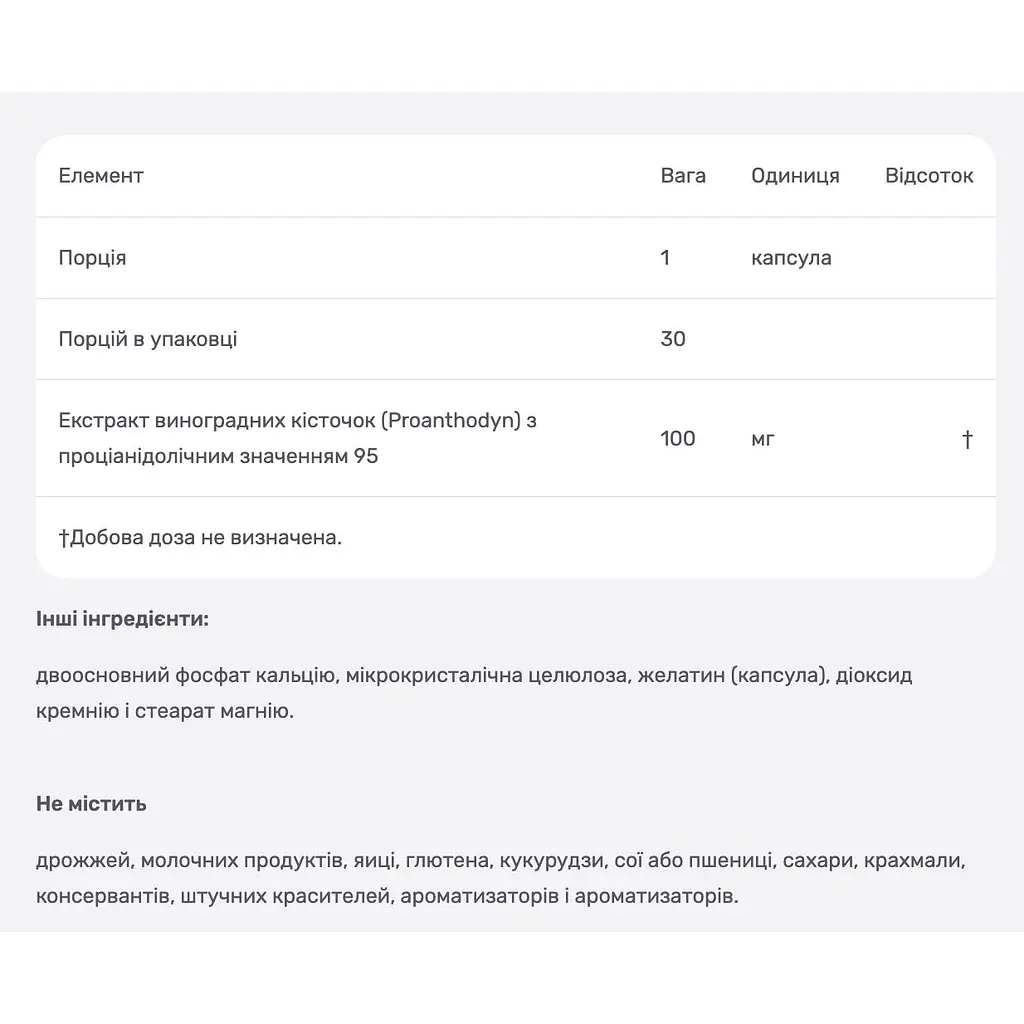Click the 'Добова доза не визначена' footnote
The image size is (1024, 1024).
(200, 537)
